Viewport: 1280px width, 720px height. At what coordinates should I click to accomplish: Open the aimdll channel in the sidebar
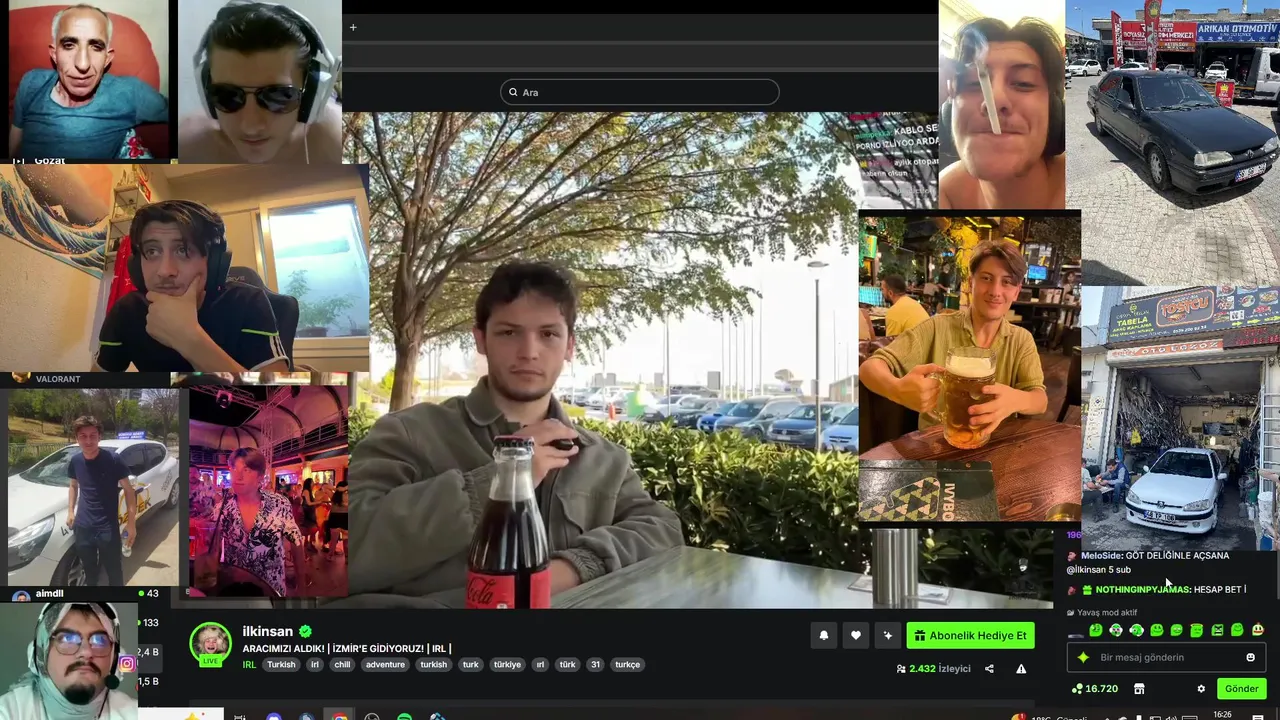[50, 593]
